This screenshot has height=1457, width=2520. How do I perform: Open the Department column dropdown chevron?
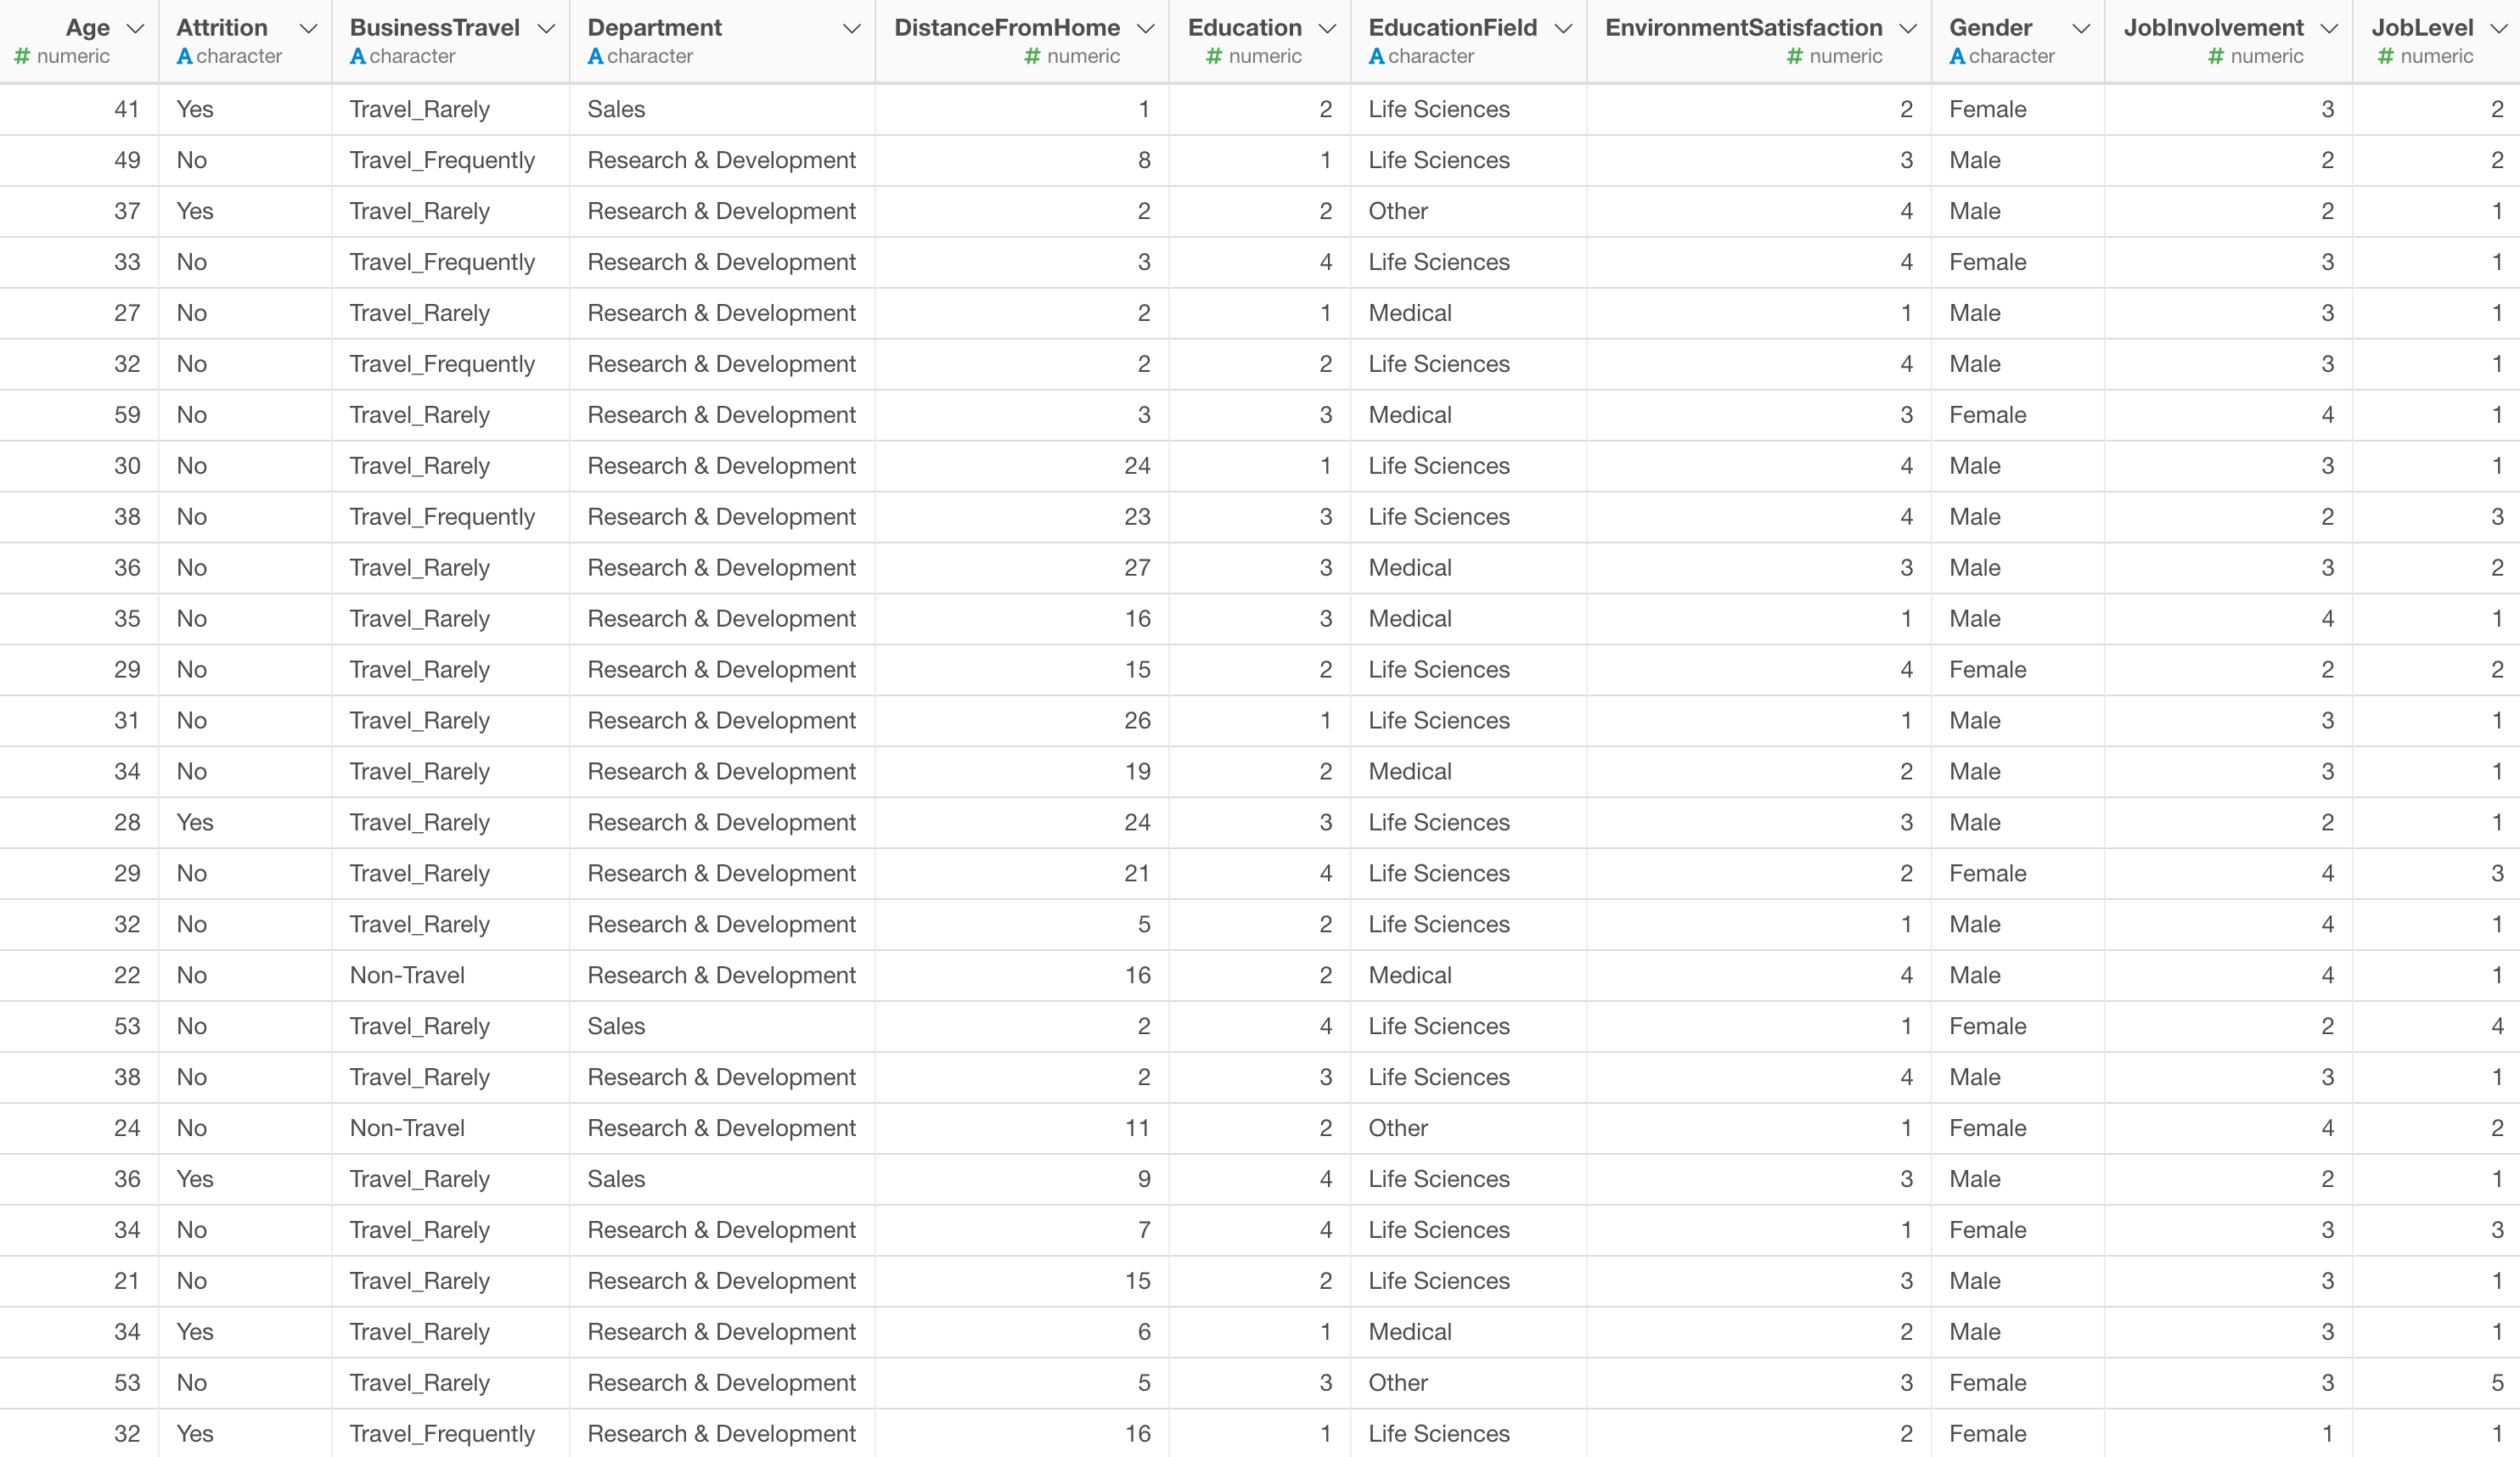tap(851, 29)
